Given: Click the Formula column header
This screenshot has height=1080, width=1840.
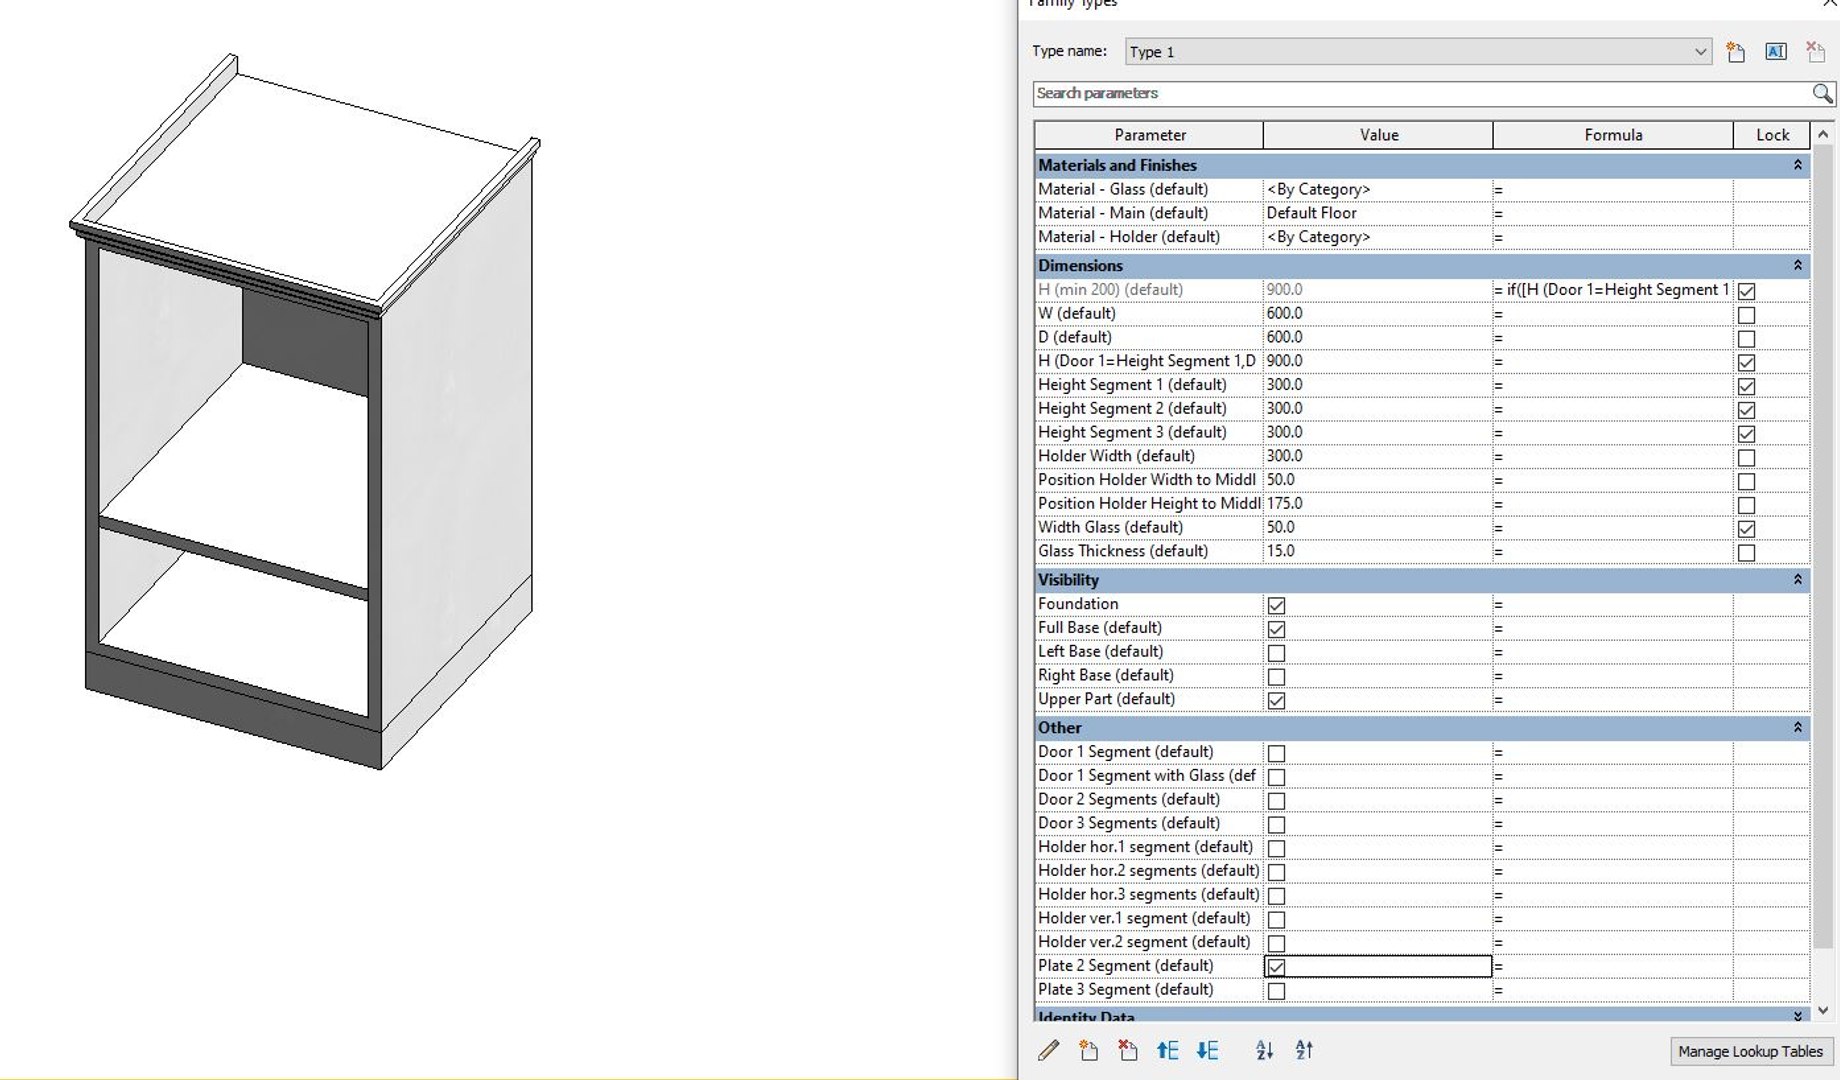Looking at the screenshot, I should pos(1613,135).
